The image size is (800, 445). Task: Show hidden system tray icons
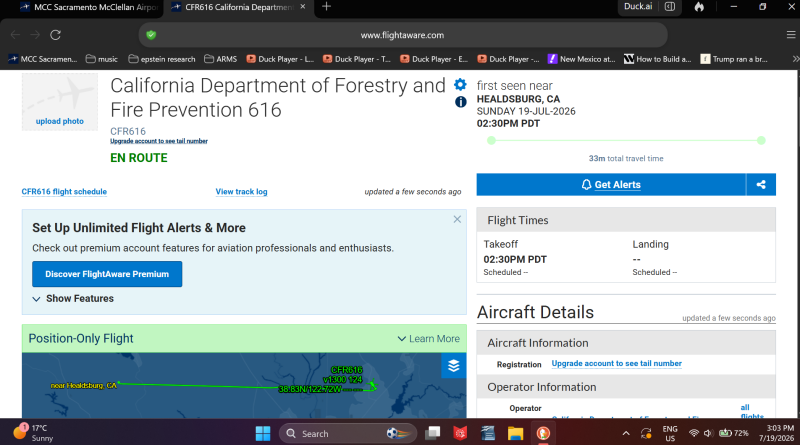[626, 433]
